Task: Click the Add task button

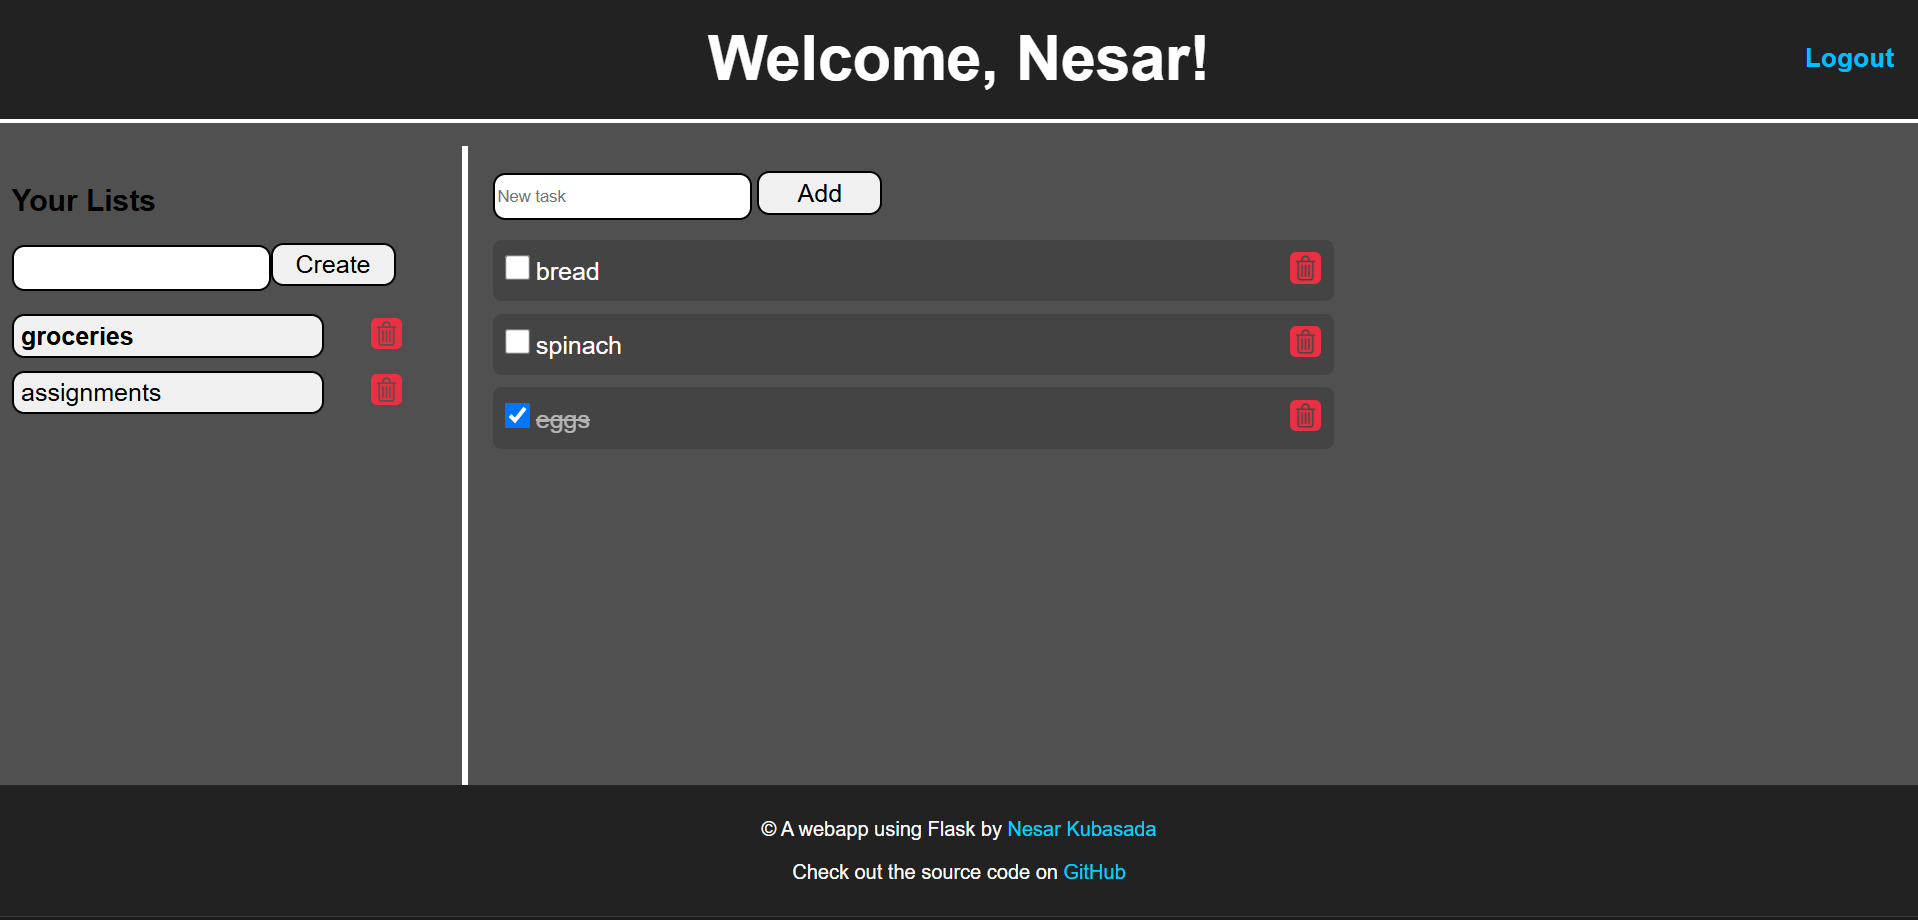Action: coord(819,193)
